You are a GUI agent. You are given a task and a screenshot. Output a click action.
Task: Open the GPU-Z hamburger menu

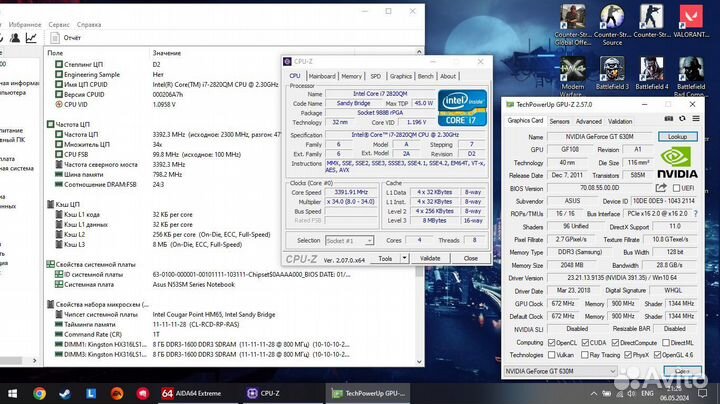tap(696, 118)
